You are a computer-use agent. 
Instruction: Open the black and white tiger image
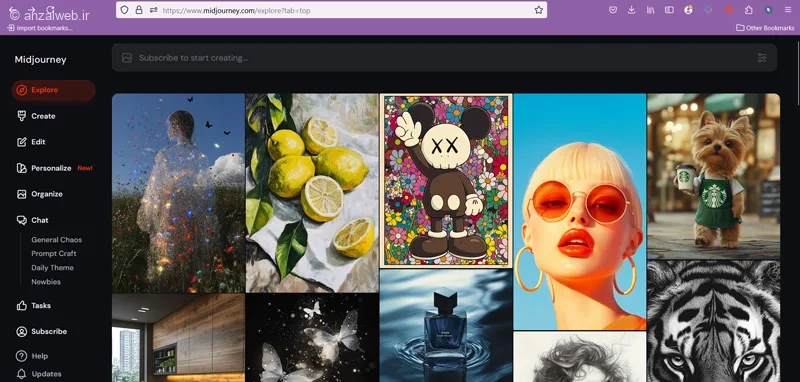point(713,321)
